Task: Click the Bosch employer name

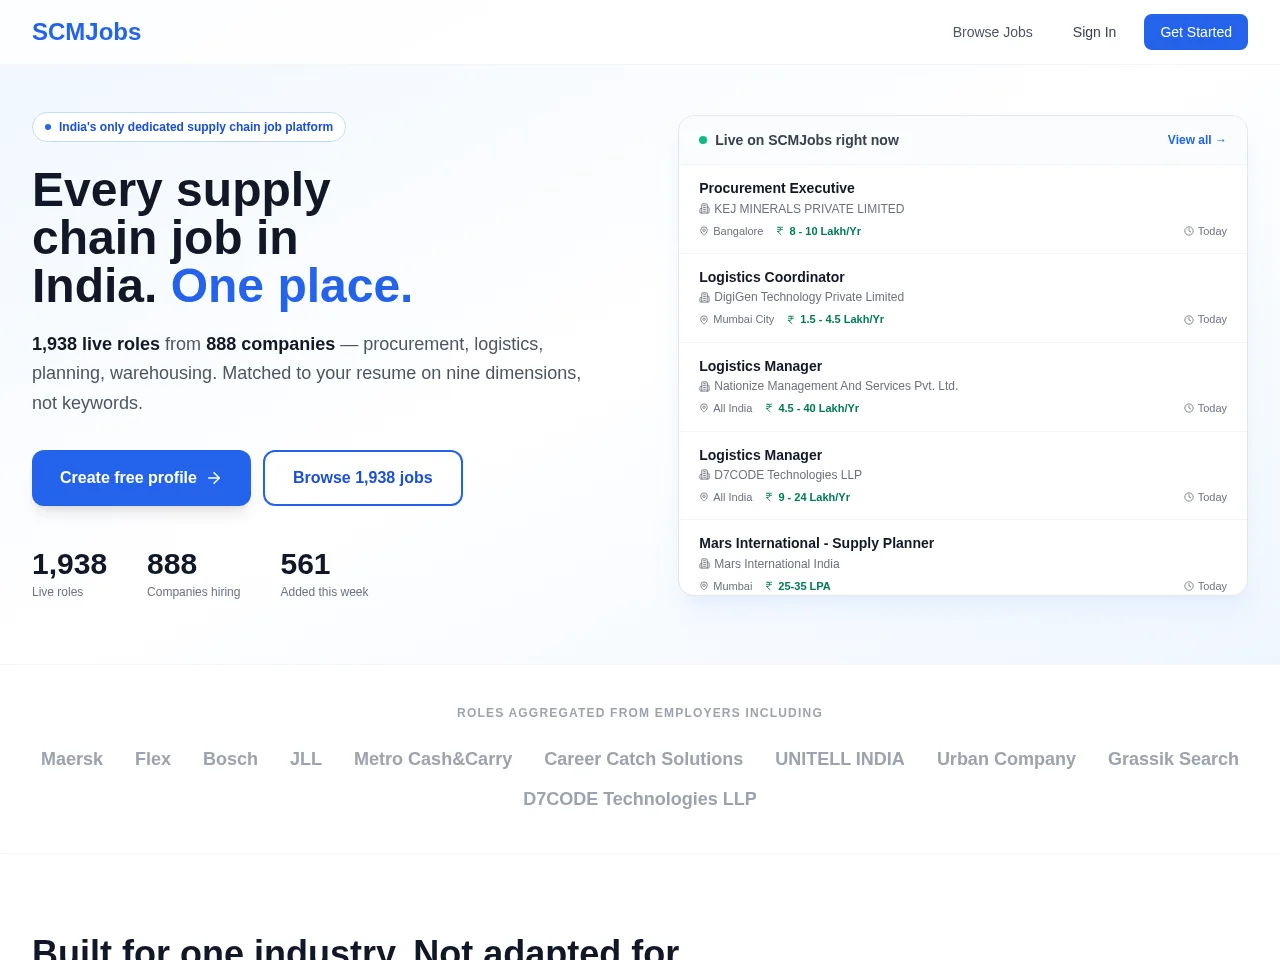Action: tap(230, 759)
